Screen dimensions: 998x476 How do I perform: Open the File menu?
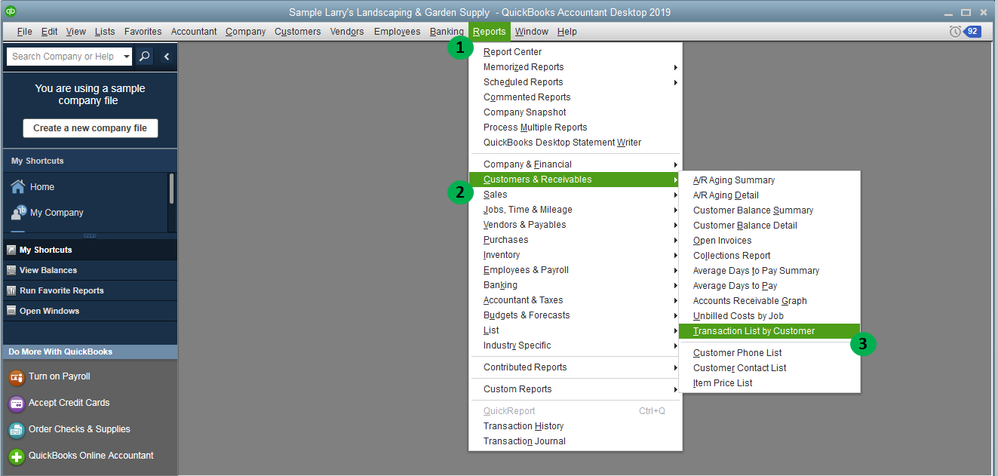point(24,32)
